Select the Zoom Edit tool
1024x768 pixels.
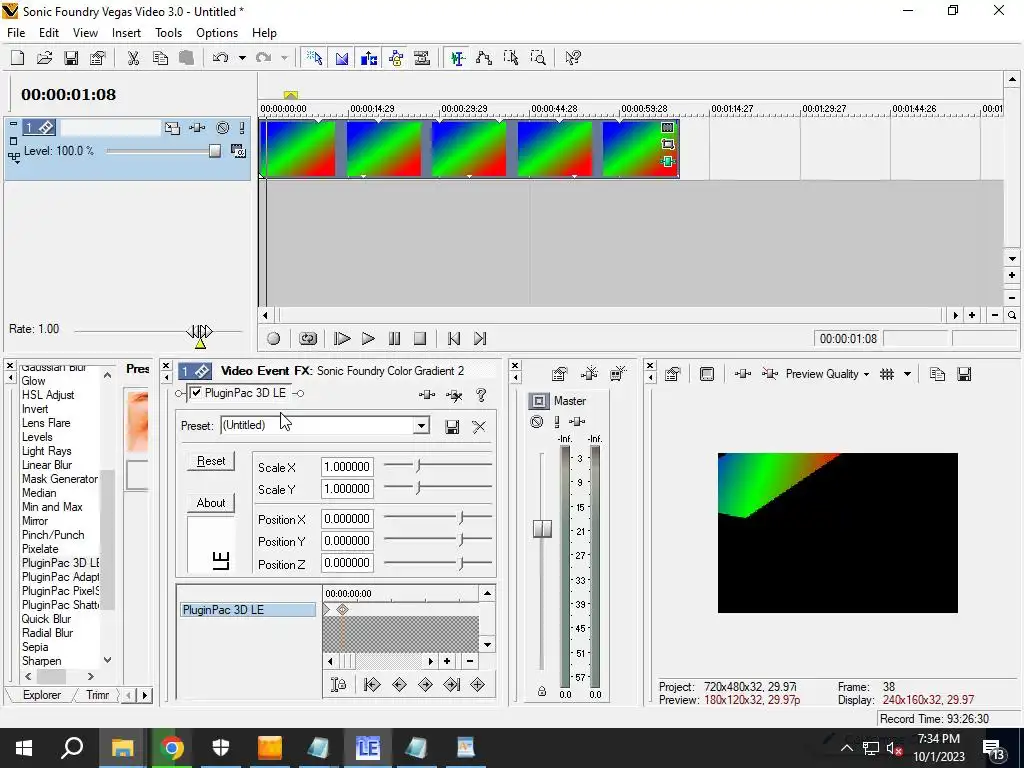(x=538, y=58)
